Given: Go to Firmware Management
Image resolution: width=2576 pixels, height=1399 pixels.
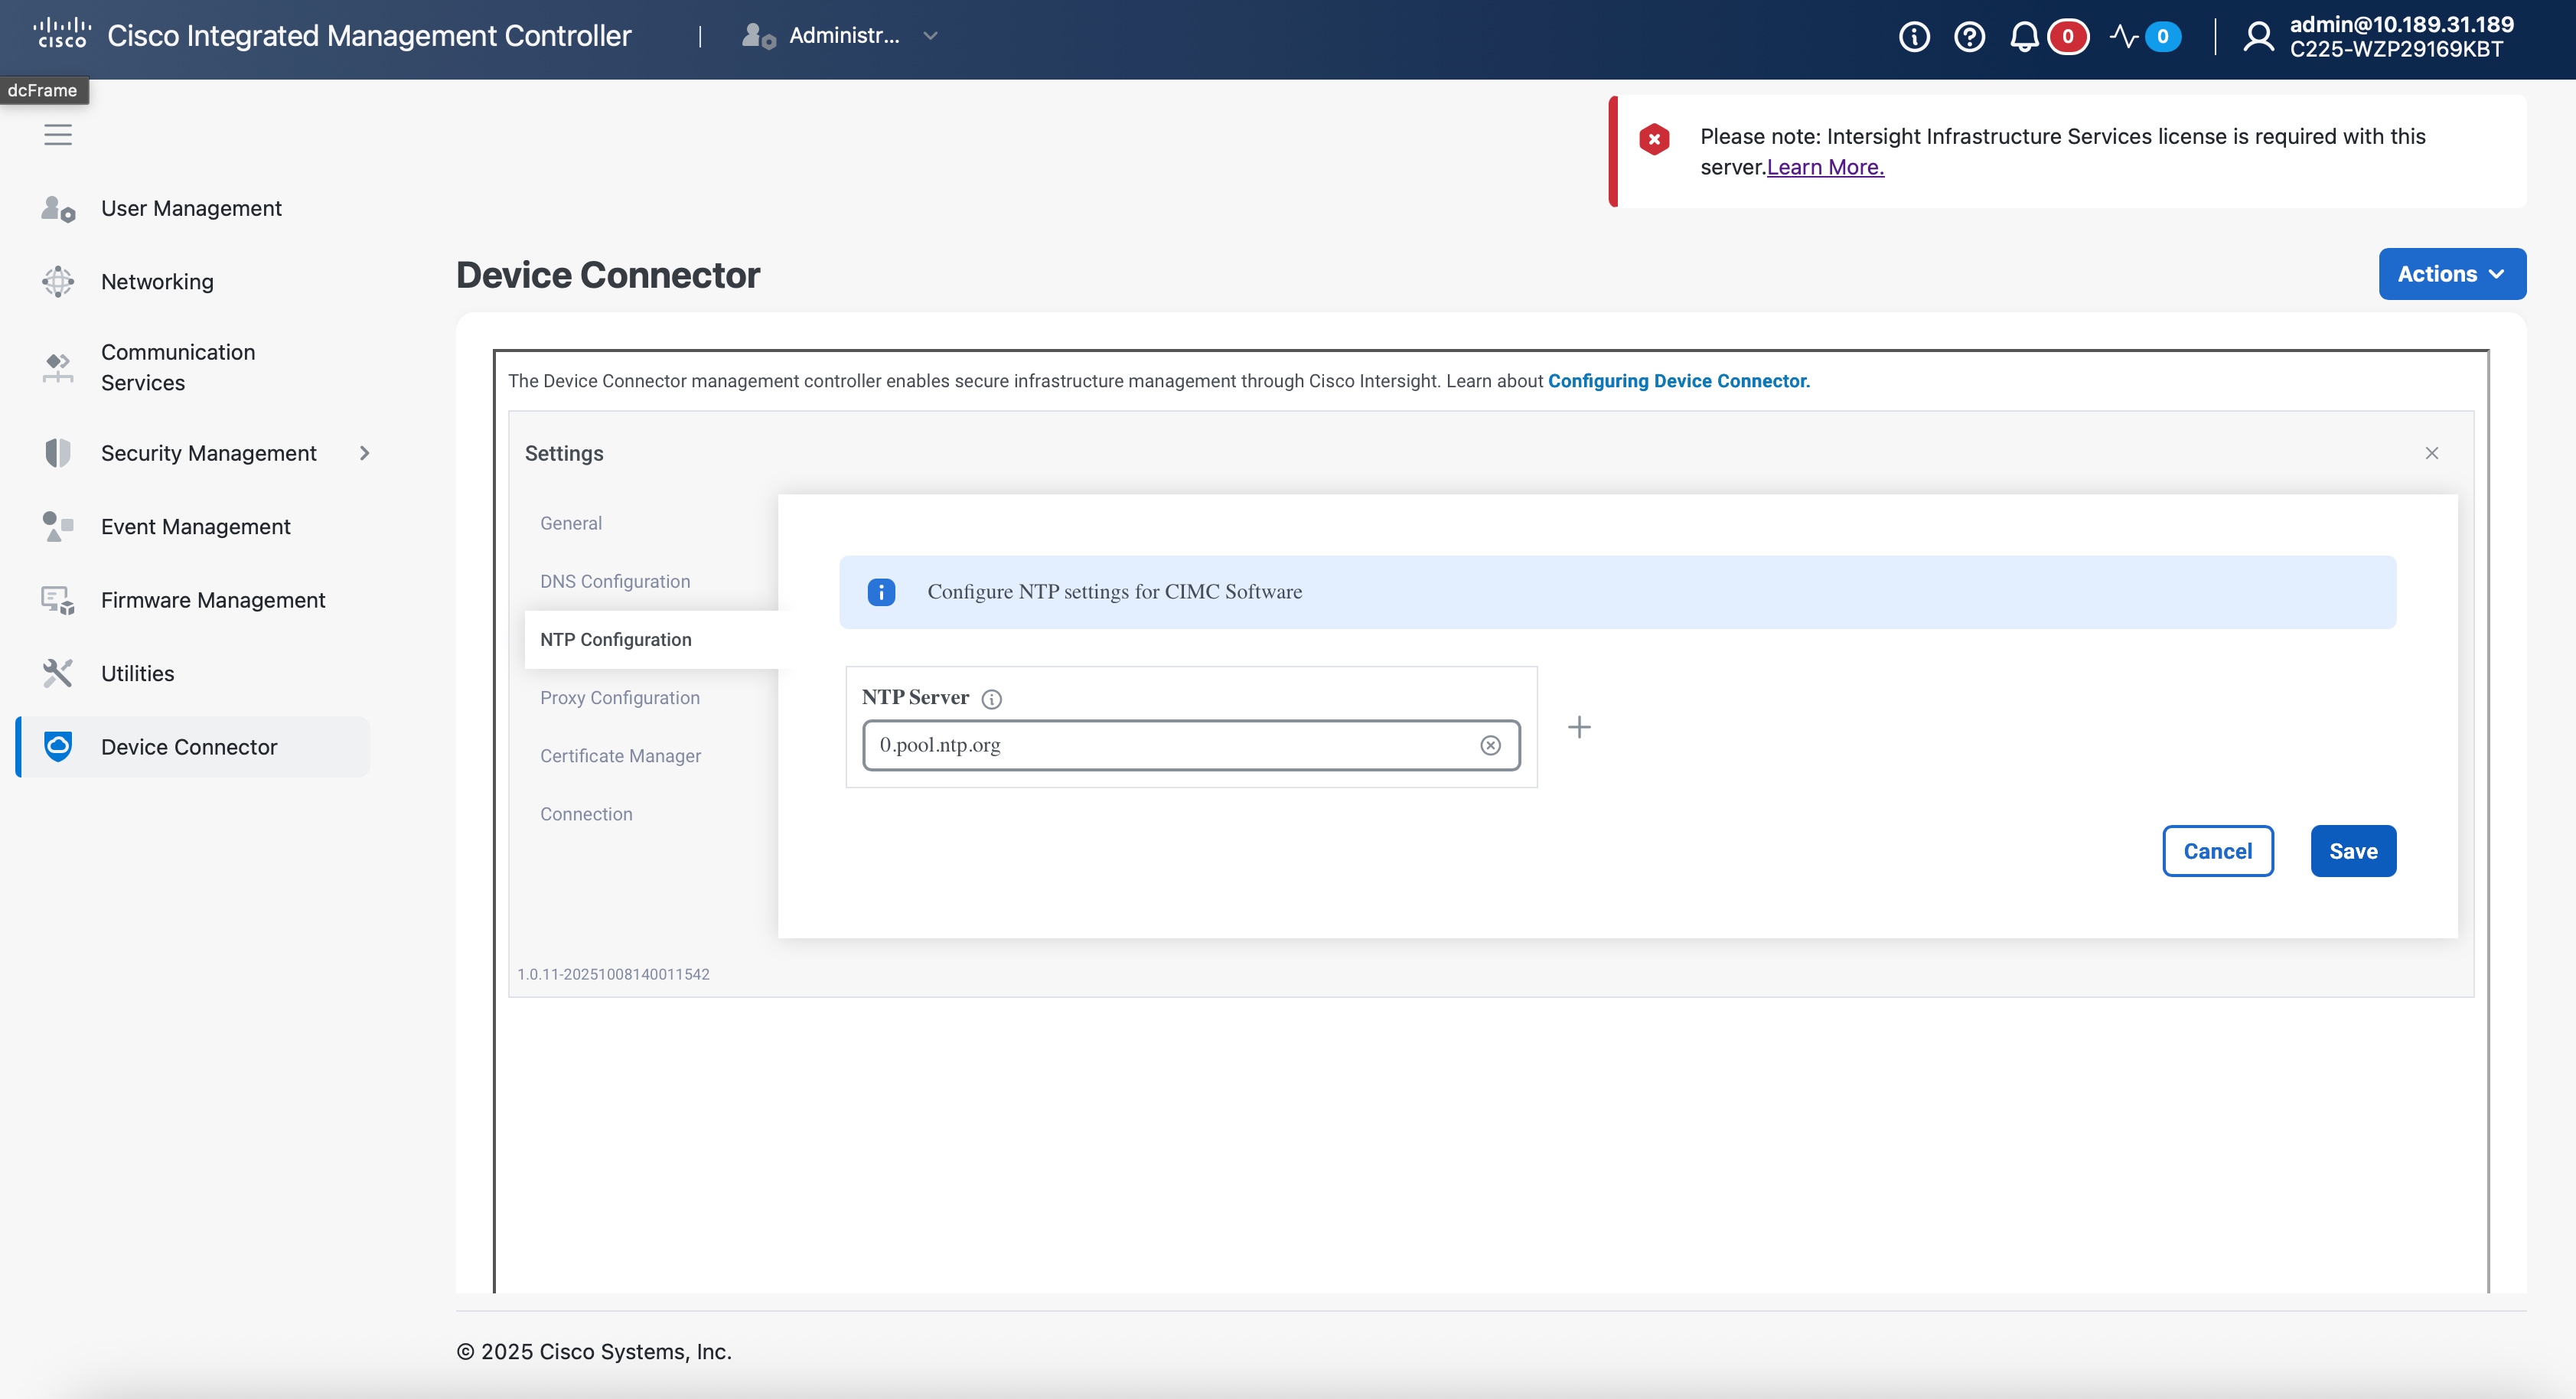Looking at the screenshot, I should [213, 600].
